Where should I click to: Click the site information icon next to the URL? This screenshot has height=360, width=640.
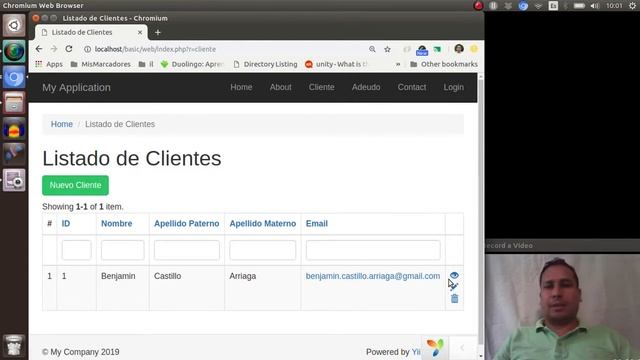coord(87,49)
